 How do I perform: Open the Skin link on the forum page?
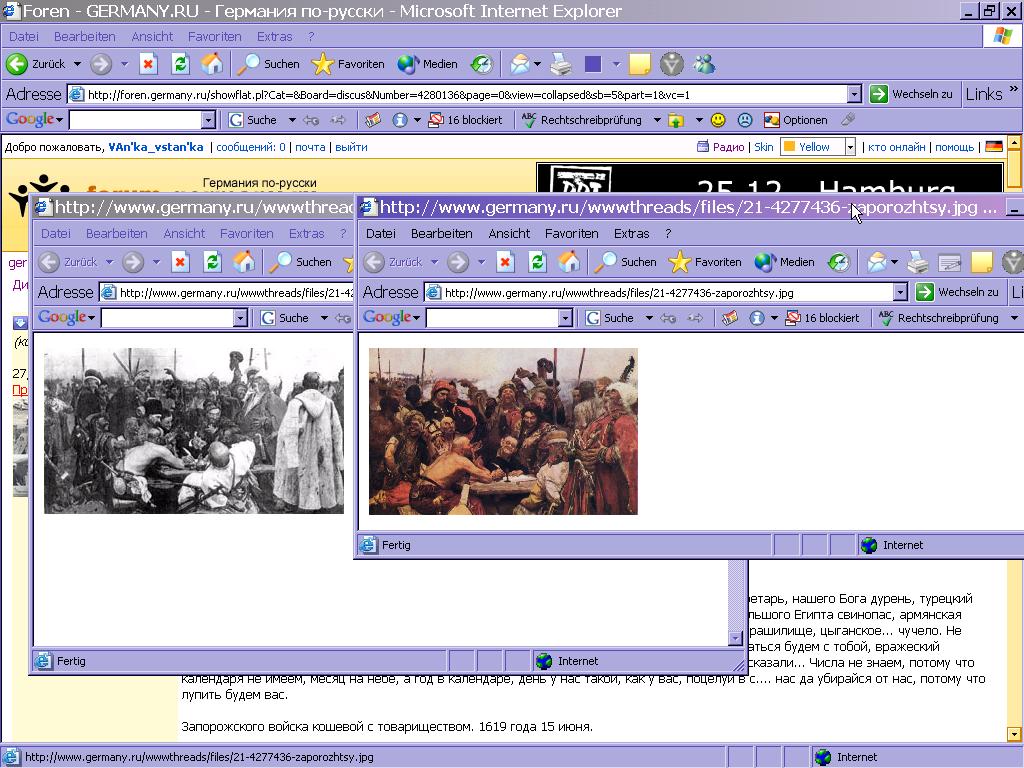pos(763,147)
